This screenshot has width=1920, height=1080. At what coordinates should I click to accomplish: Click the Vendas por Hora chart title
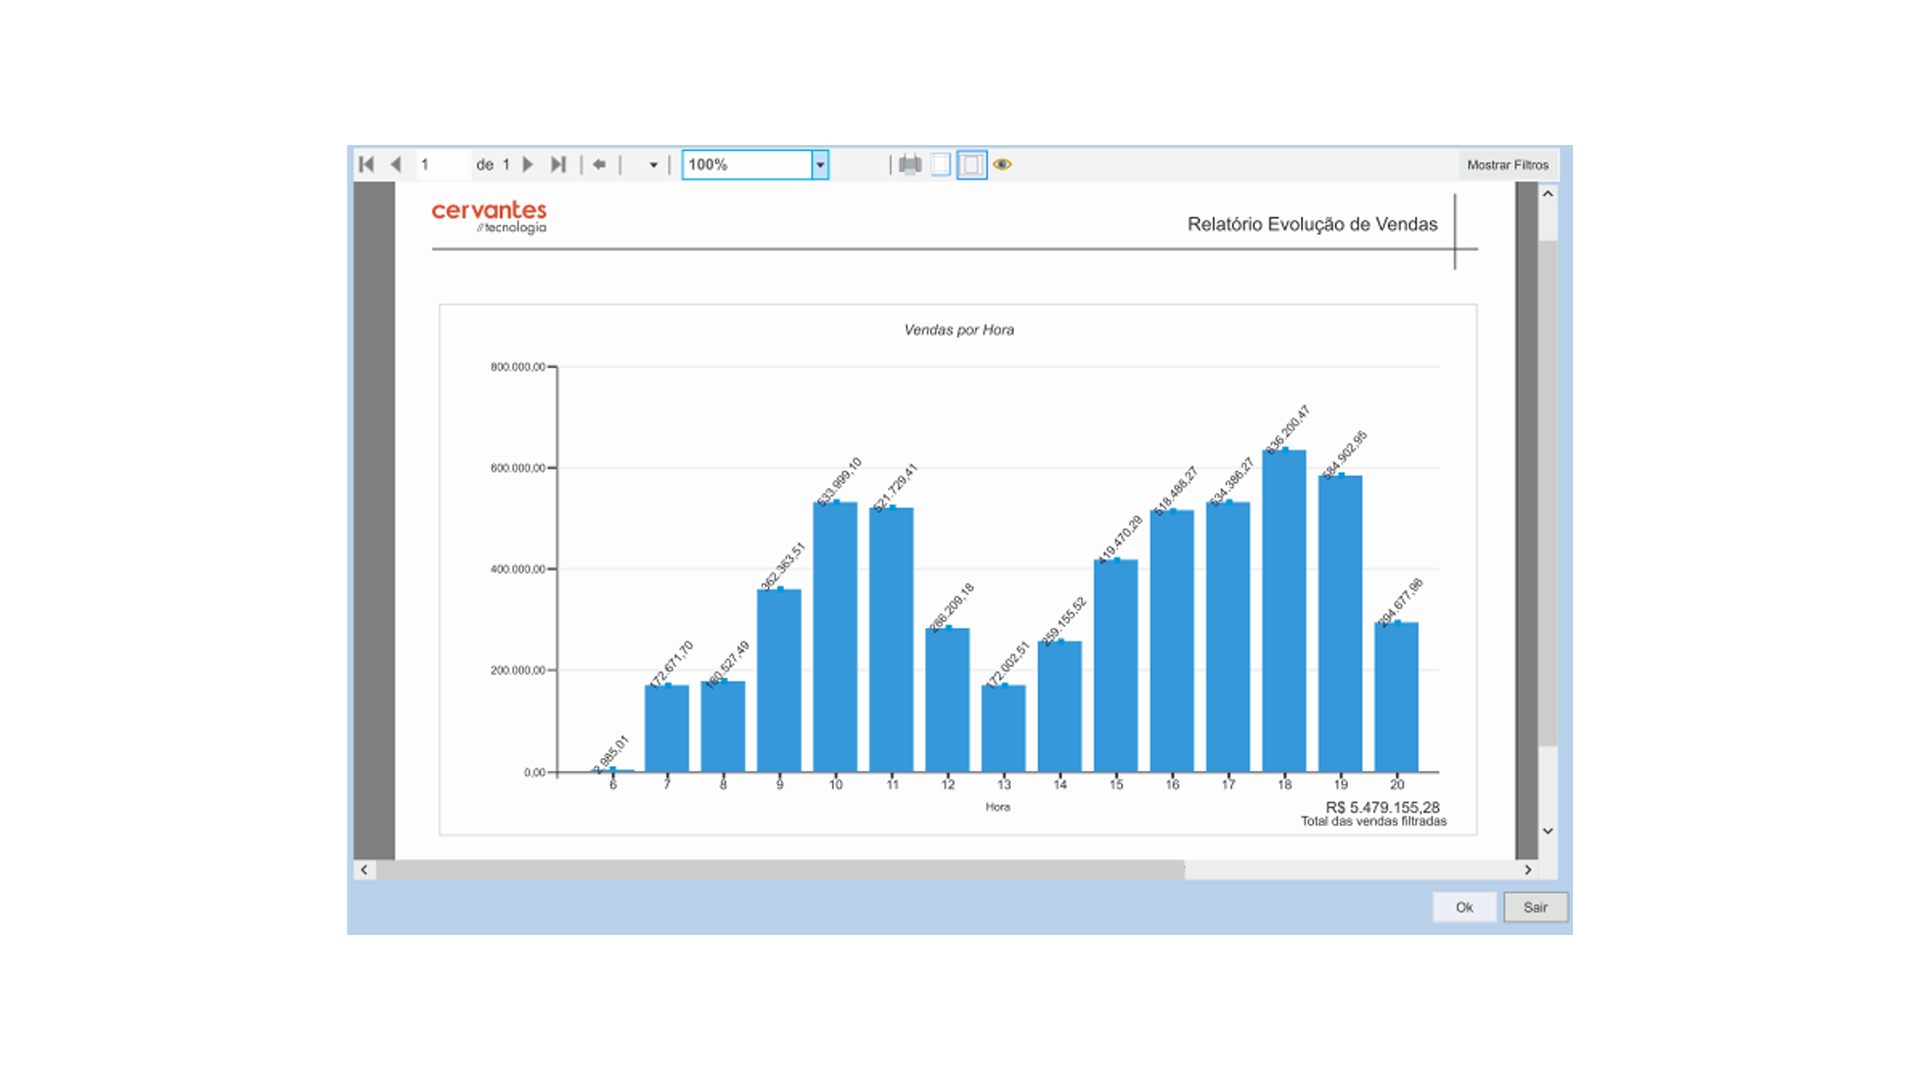[957, 329]
